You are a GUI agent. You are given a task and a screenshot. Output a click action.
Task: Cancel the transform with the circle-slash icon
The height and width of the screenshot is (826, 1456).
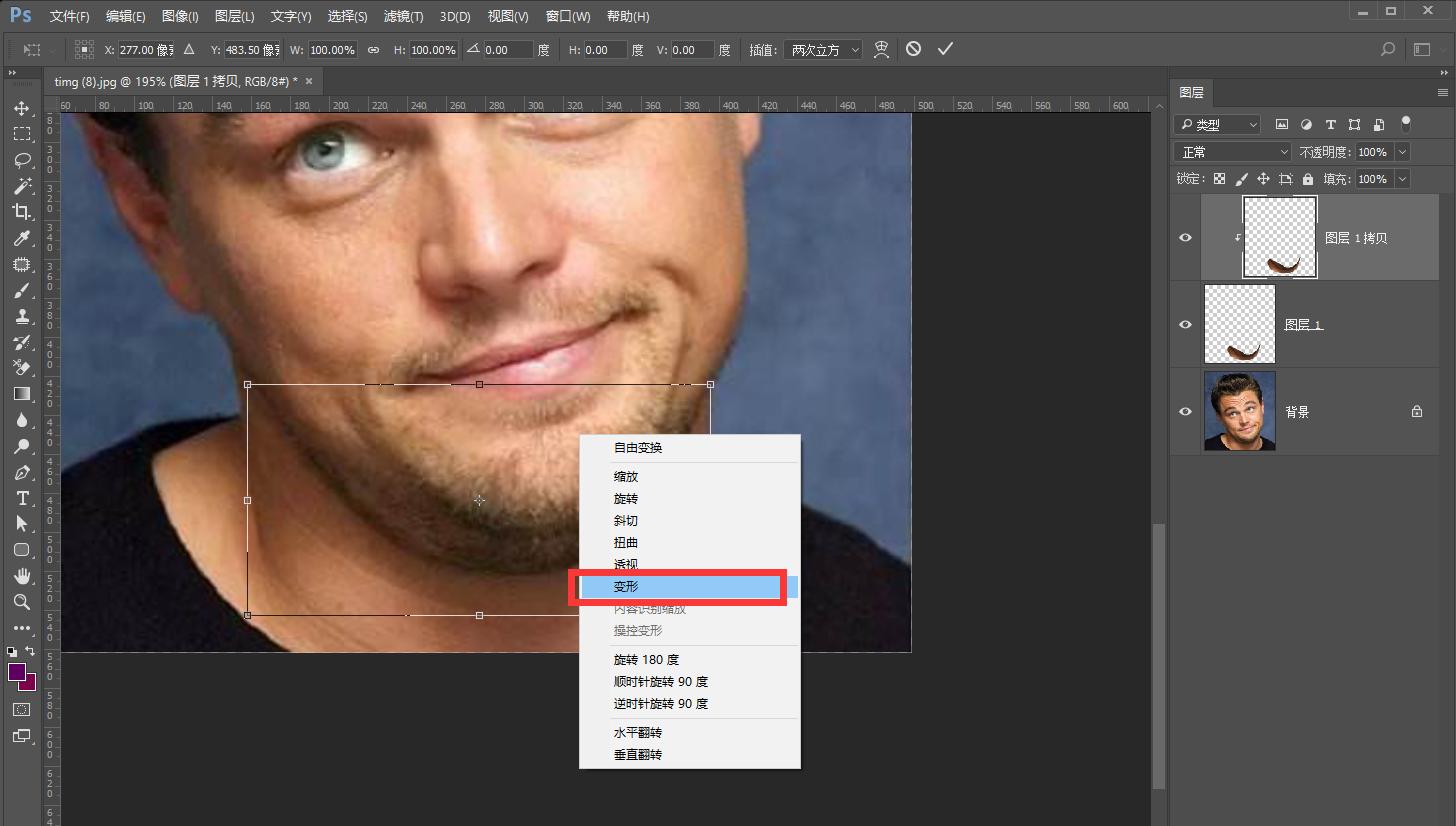point(913,49)
